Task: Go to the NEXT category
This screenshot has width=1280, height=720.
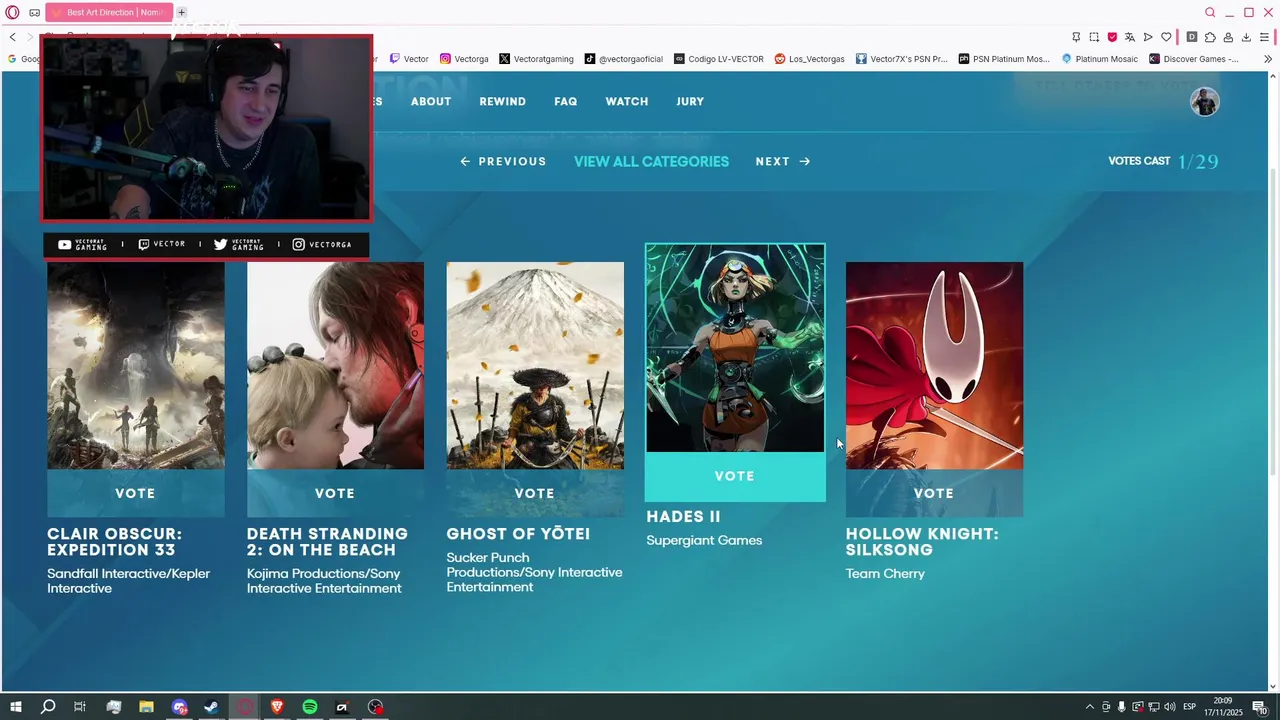Action: pos(783,162)
